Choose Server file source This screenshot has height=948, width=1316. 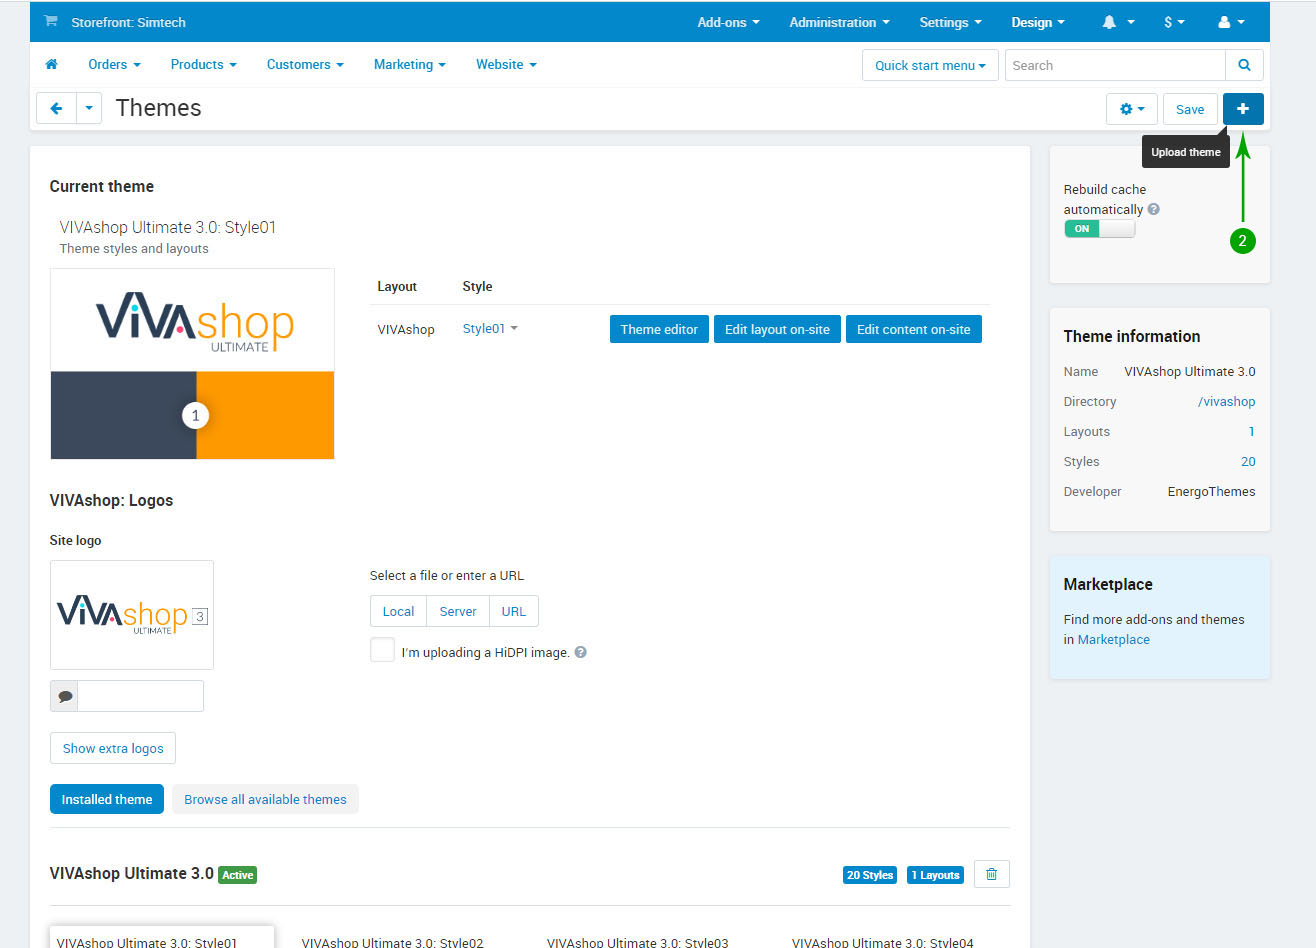click(458, 611)
